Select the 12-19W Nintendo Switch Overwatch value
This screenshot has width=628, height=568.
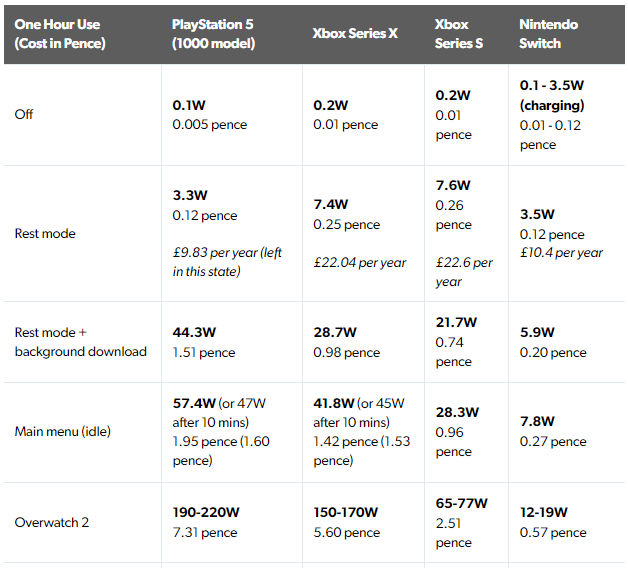pyautogui.click(x=543, y=512)
